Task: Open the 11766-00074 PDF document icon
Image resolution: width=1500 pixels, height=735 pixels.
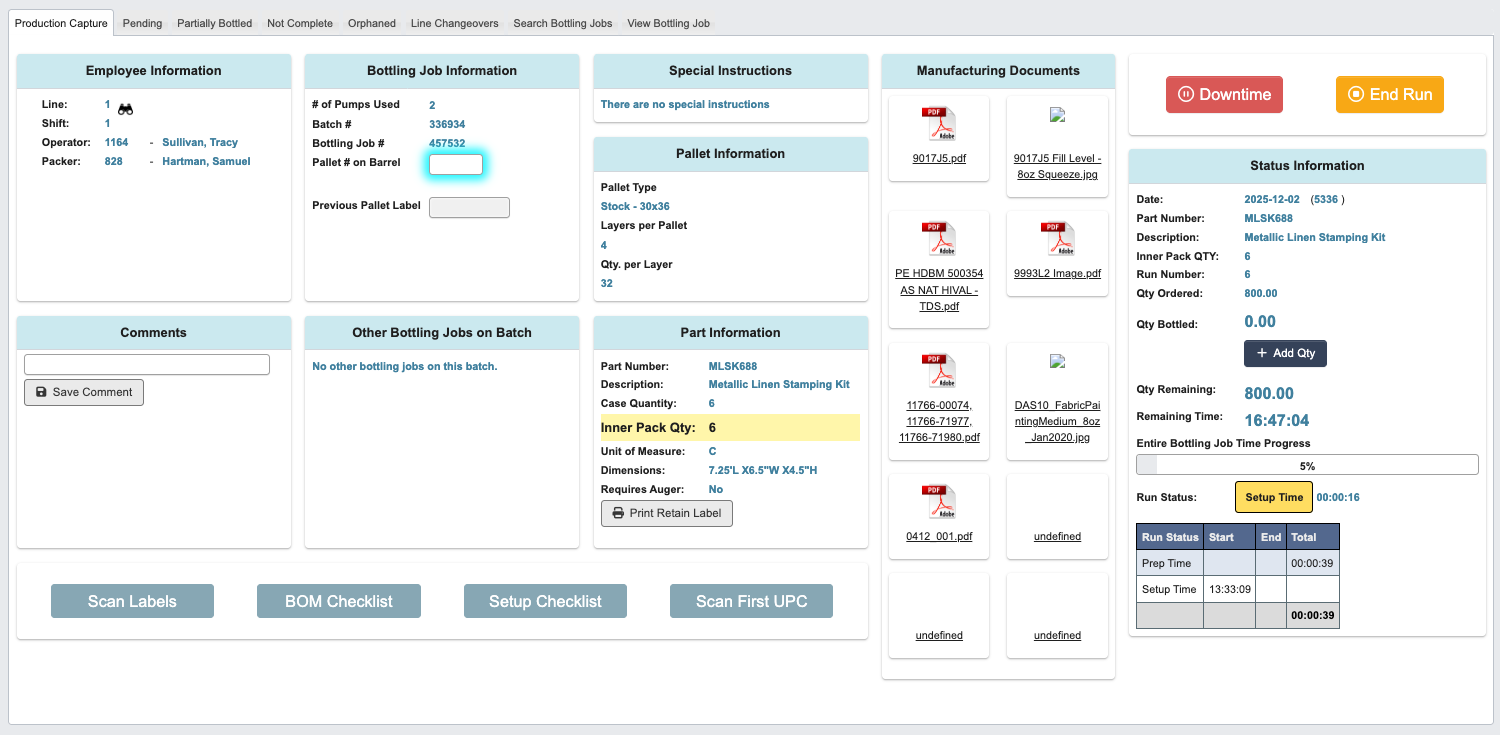Action: pyautogui.click(x=938, y=371)
